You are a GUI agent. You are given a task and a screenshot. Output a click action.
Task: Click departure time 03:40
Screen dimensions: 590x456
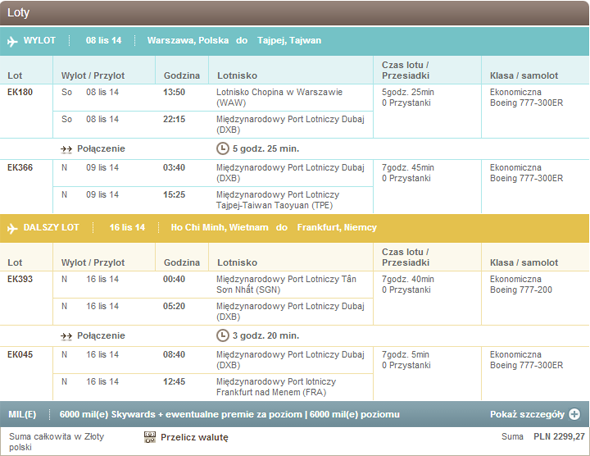174,168
